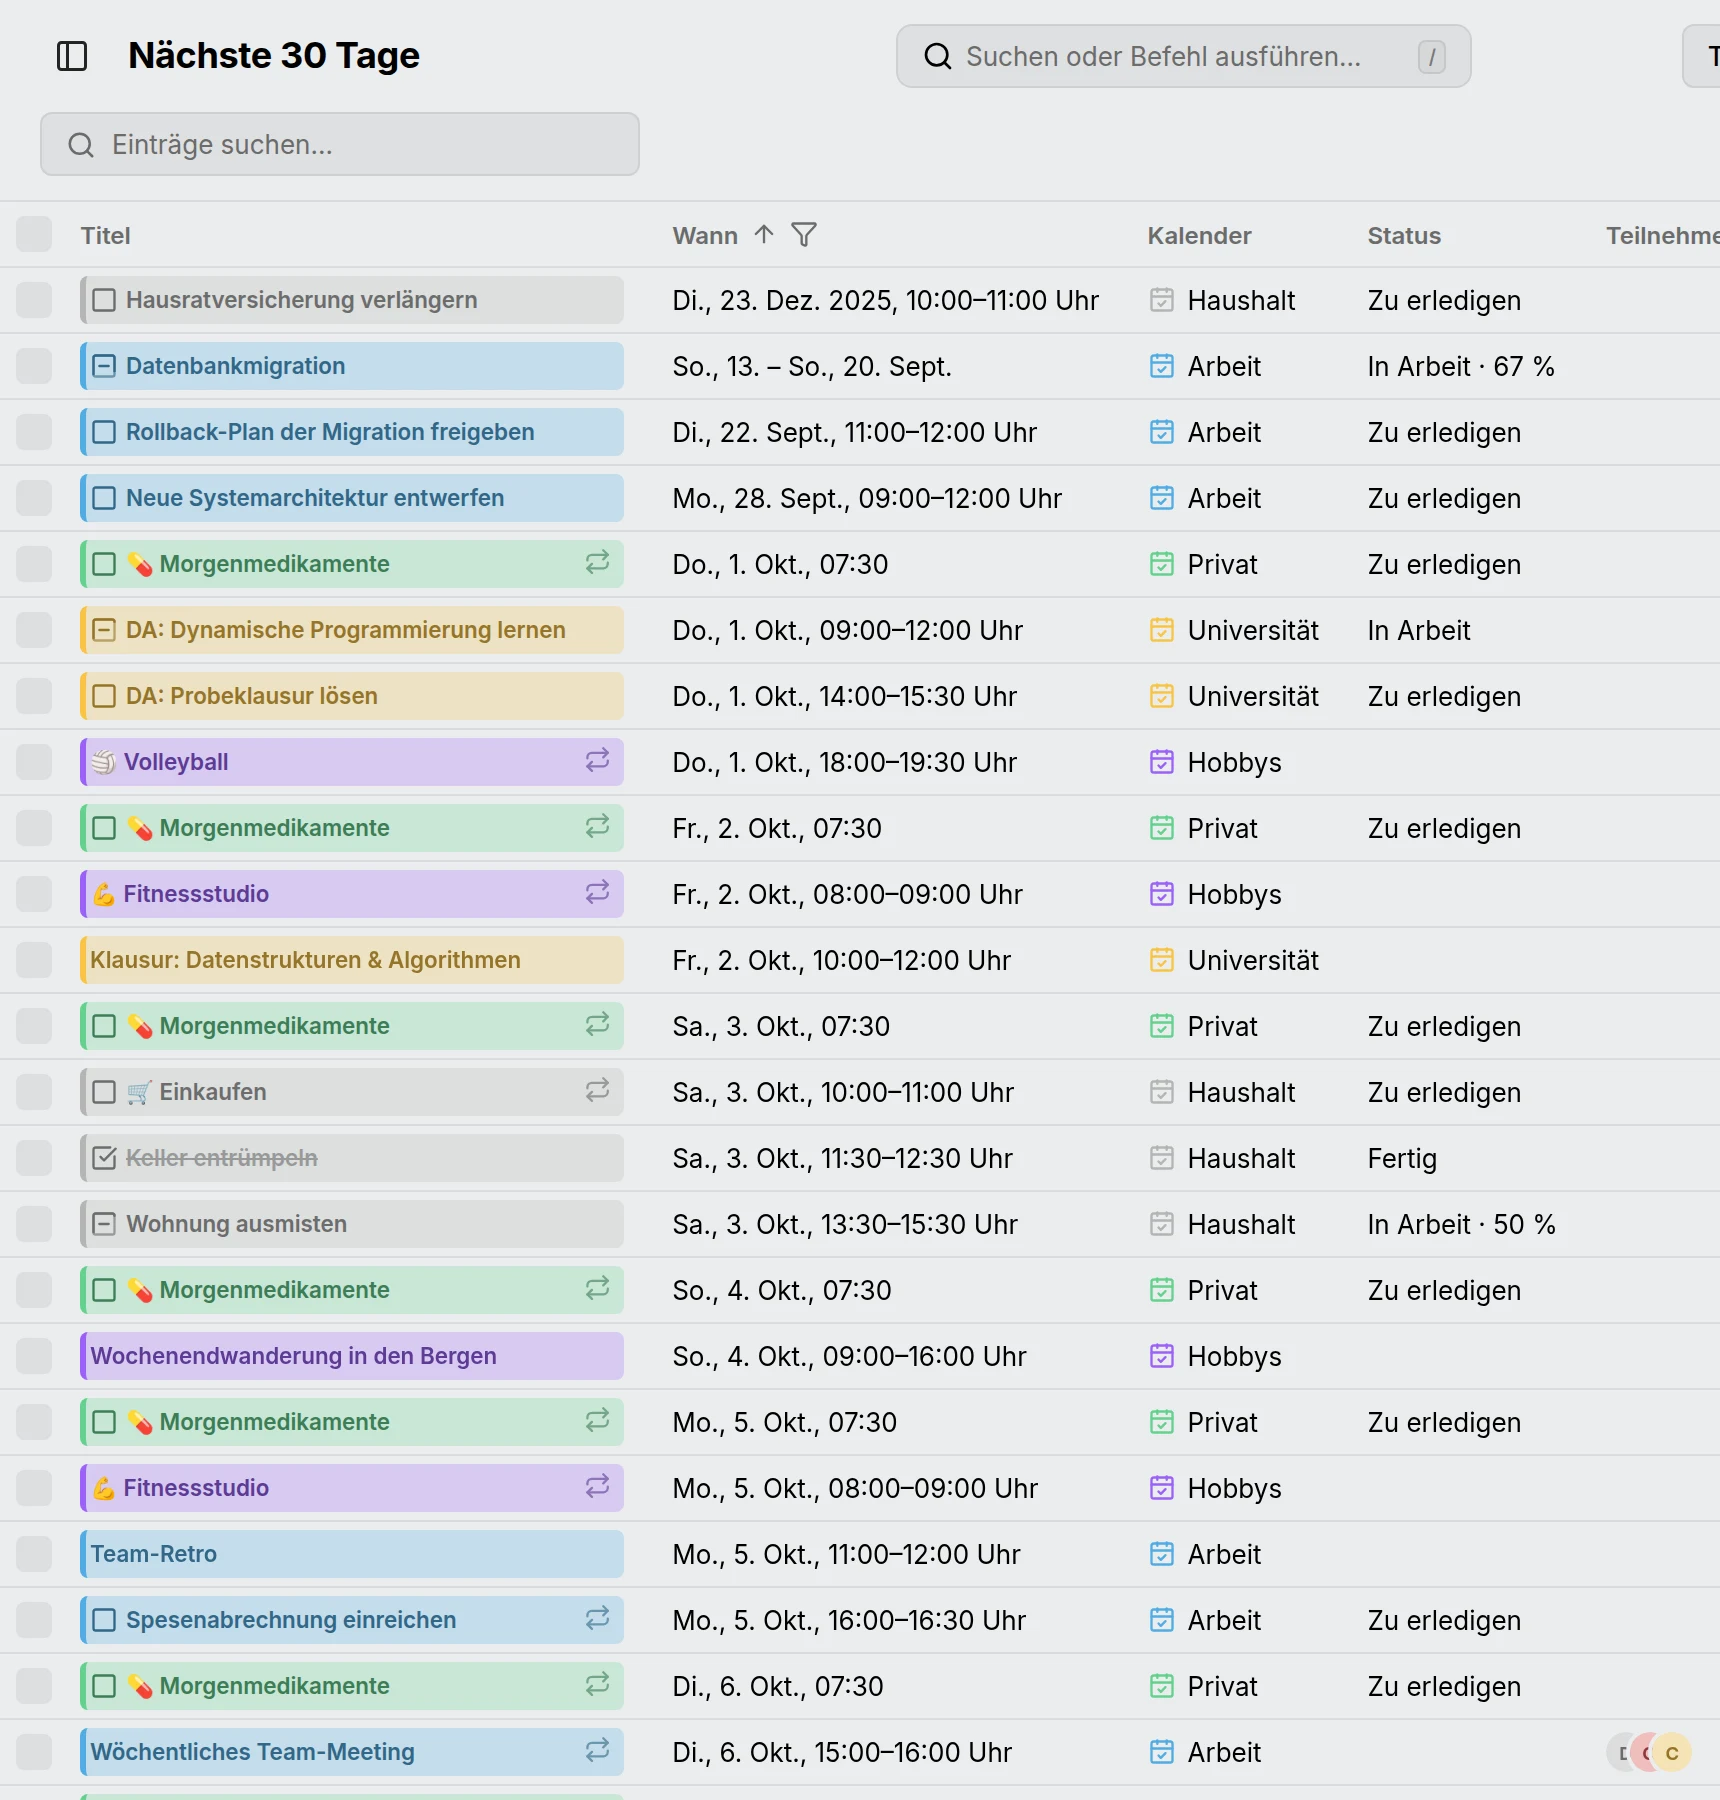Uncheck the completed Keller entrümpeln task
This screenshot has height=1800, width=1720.
104,1158
